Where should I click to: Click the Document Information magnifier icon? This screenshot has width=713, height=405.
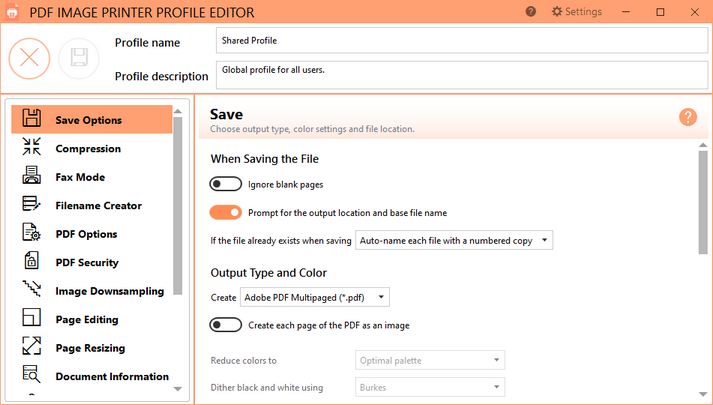31,374
